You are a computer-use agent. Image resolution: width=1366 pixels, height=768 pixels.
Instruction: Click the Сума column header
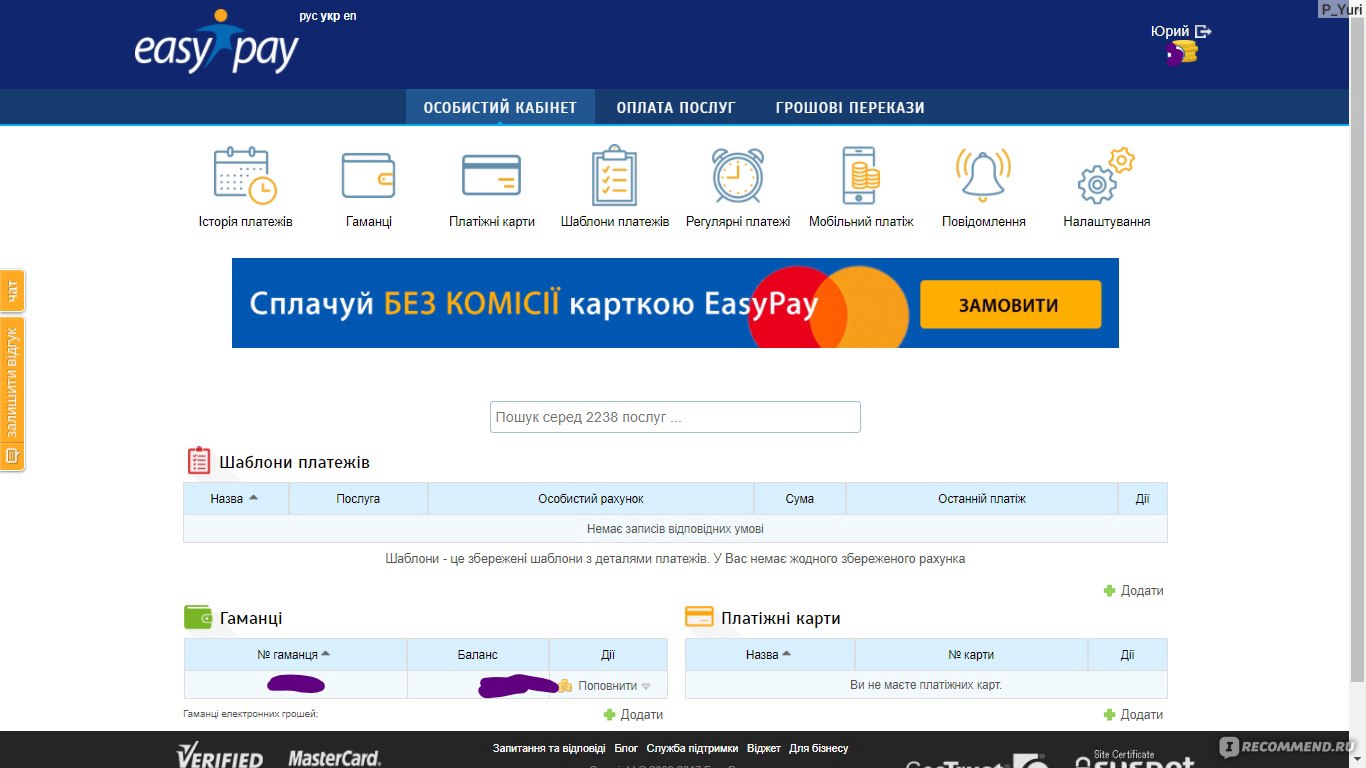click(x=800, y=498)
